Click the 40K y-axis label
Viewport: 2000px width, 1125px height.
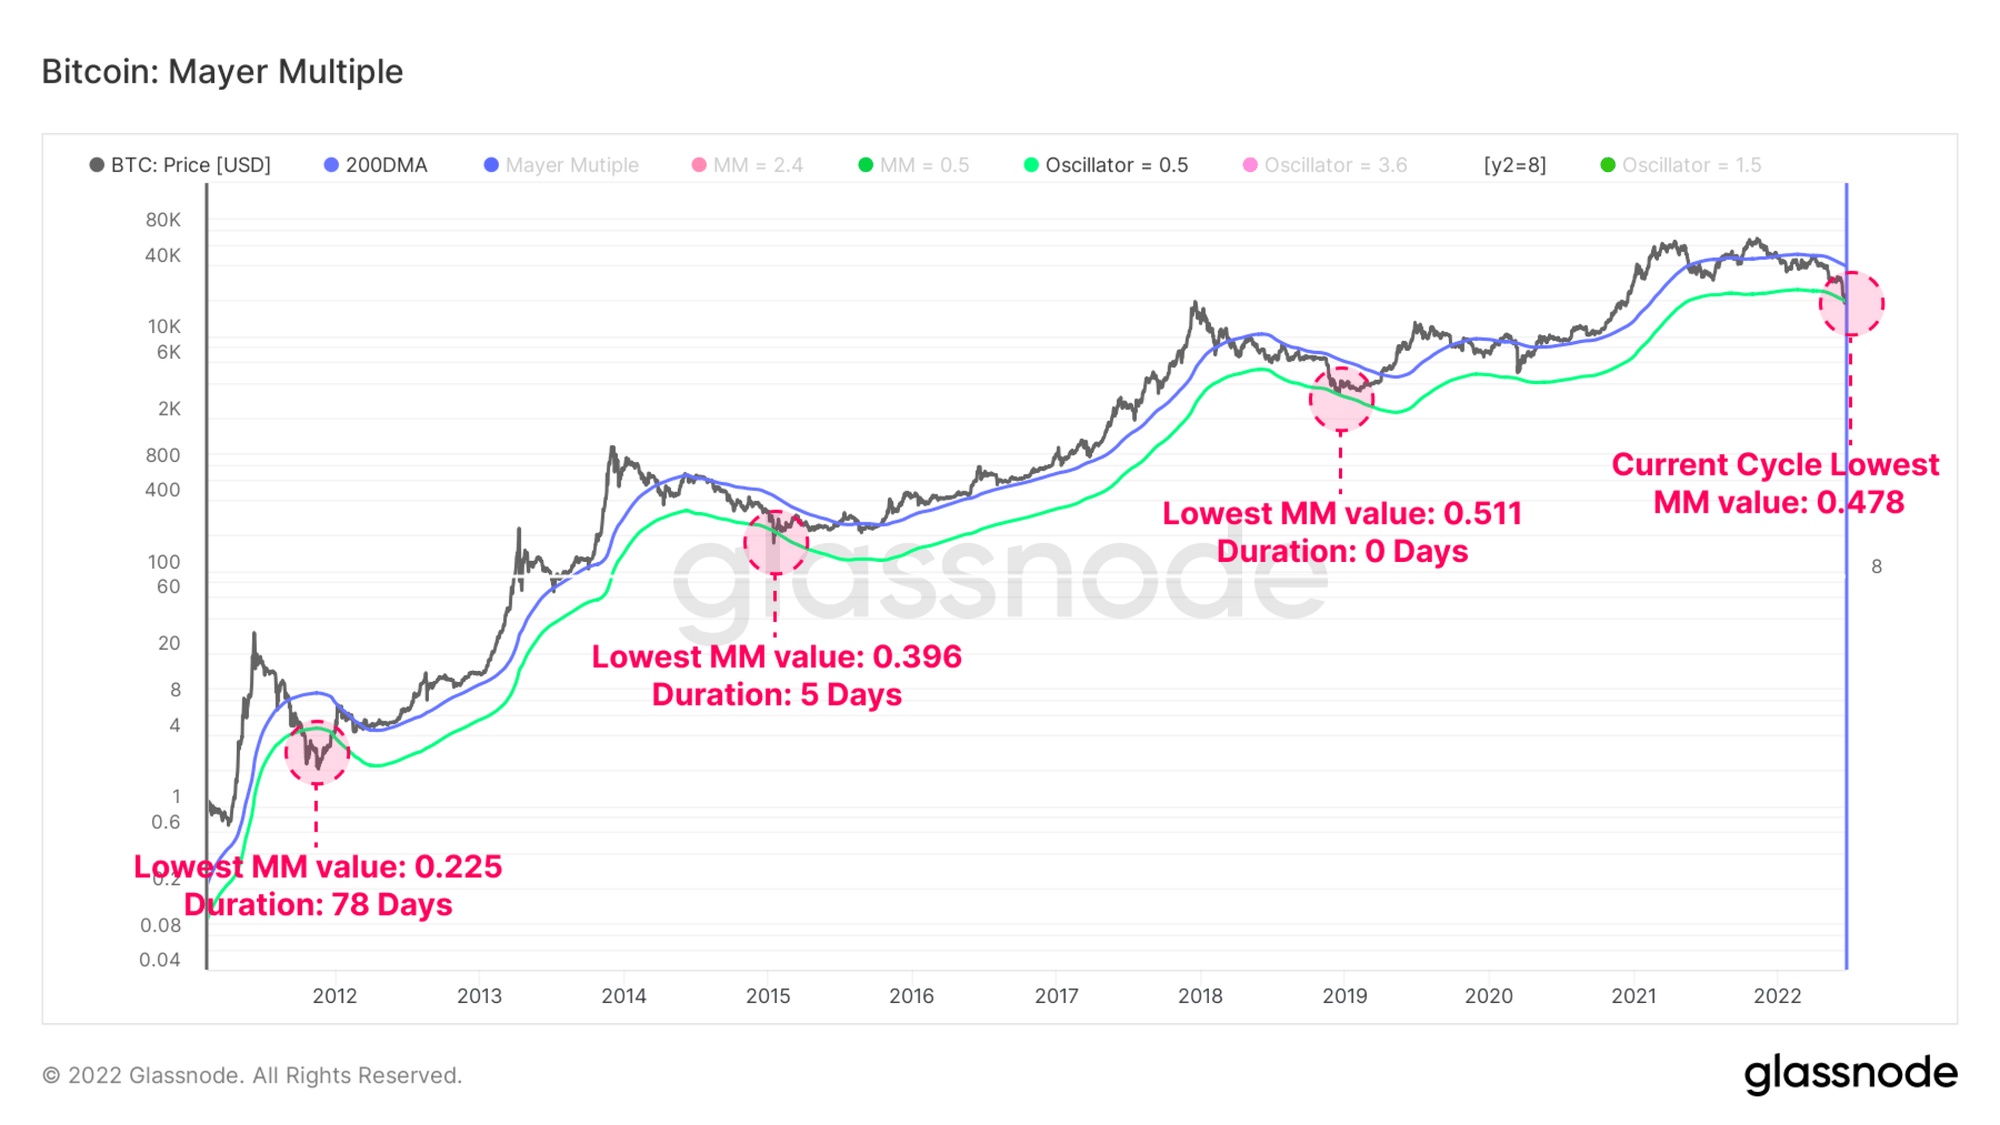click(x=163, y=255)
